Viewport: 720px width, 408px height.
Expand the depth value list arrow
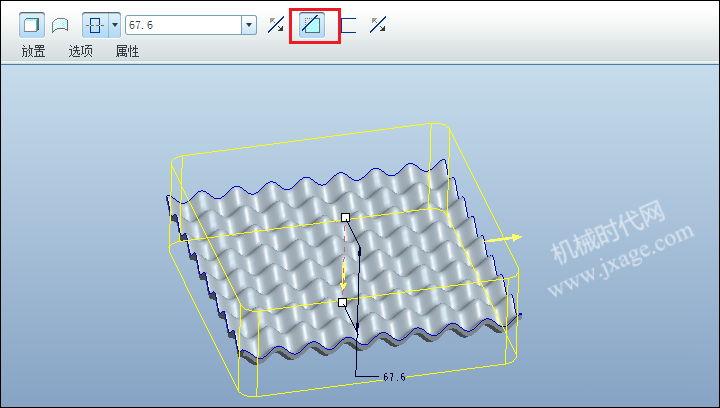[x=249, y=25]
